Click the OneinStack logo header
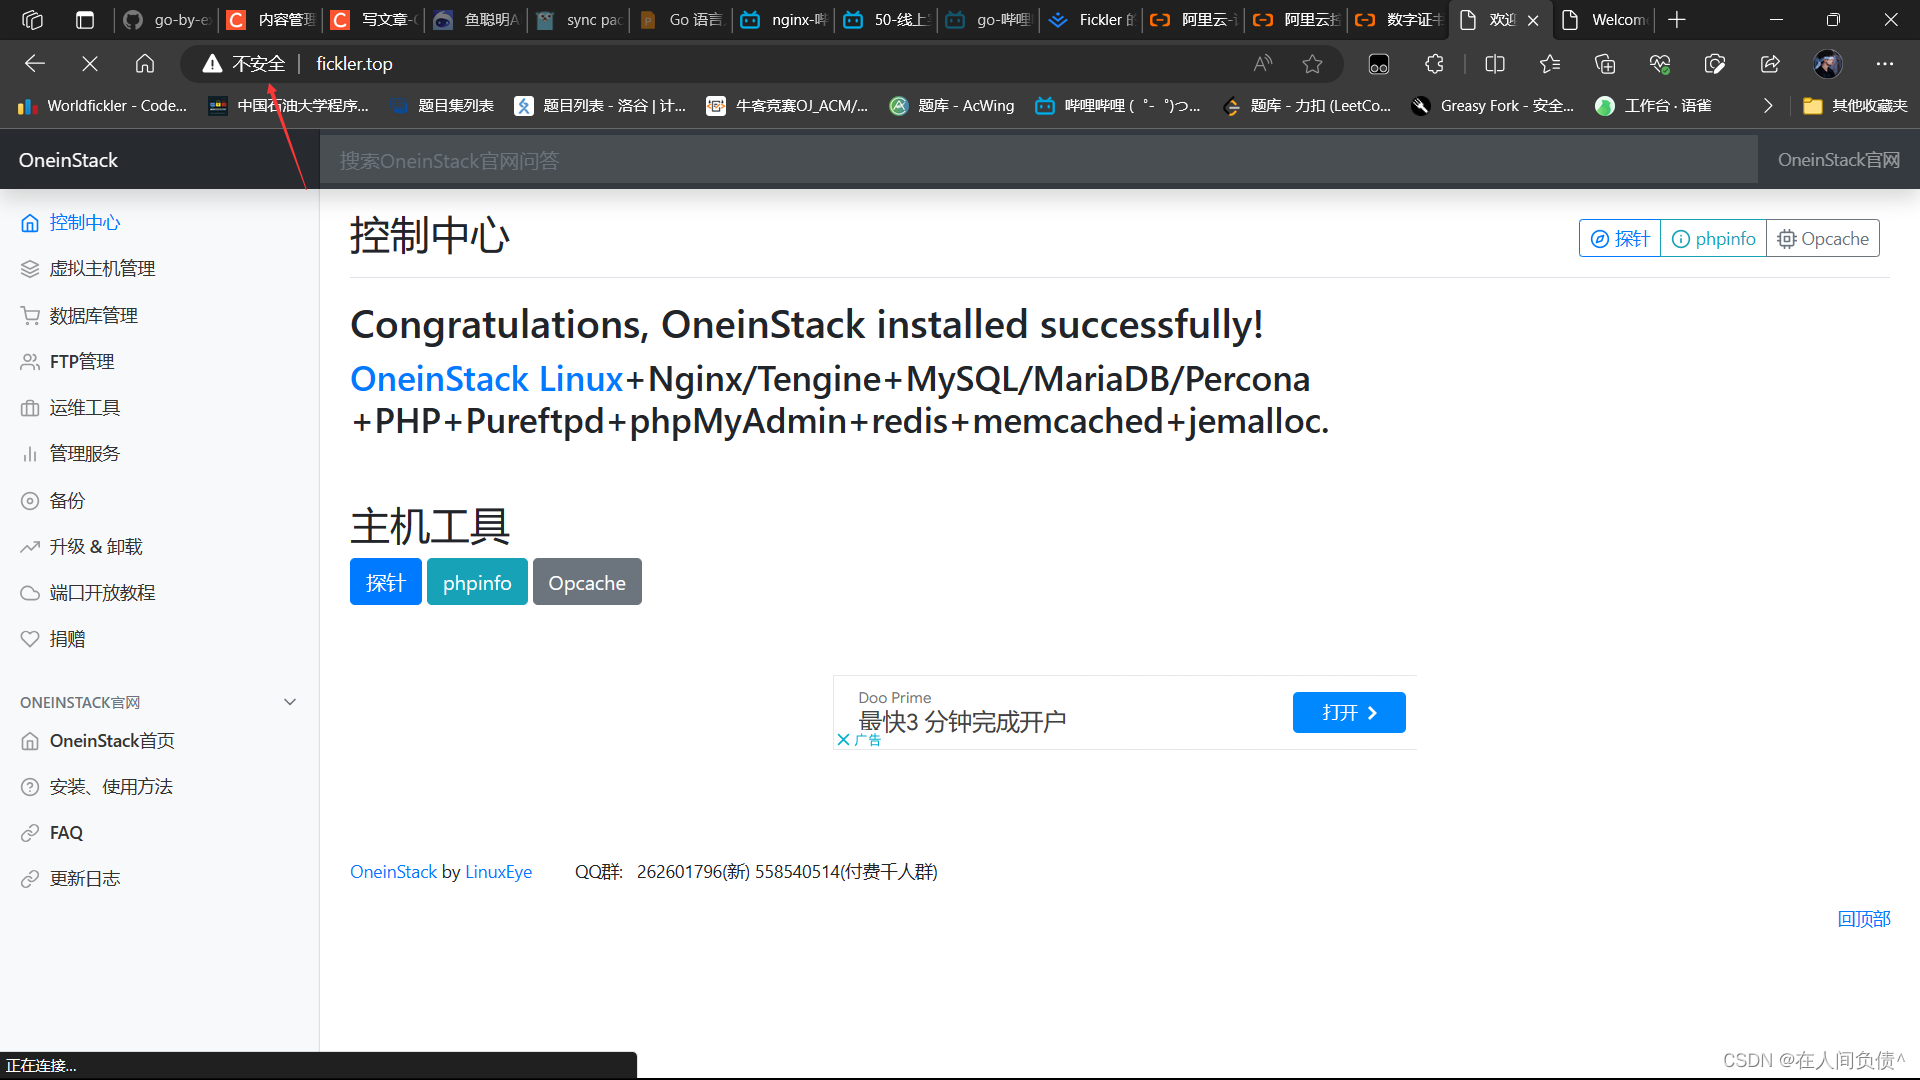This screenshot has width=1920, height=1080. click(x=68, y=160)
